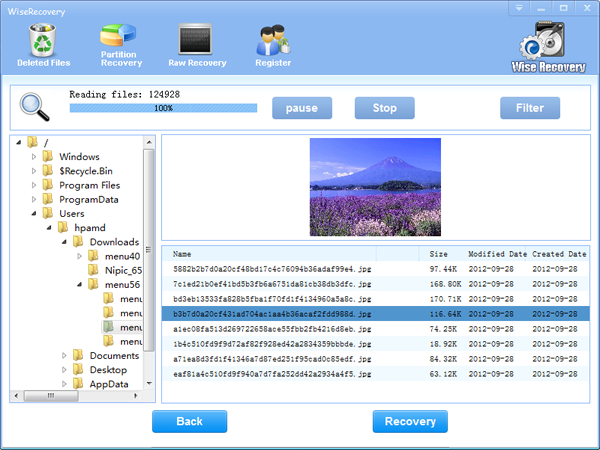The height and width of the screenshot is (450, 600).
Task: Select the AppData folder in tree
Action: (x=109, y=383)
